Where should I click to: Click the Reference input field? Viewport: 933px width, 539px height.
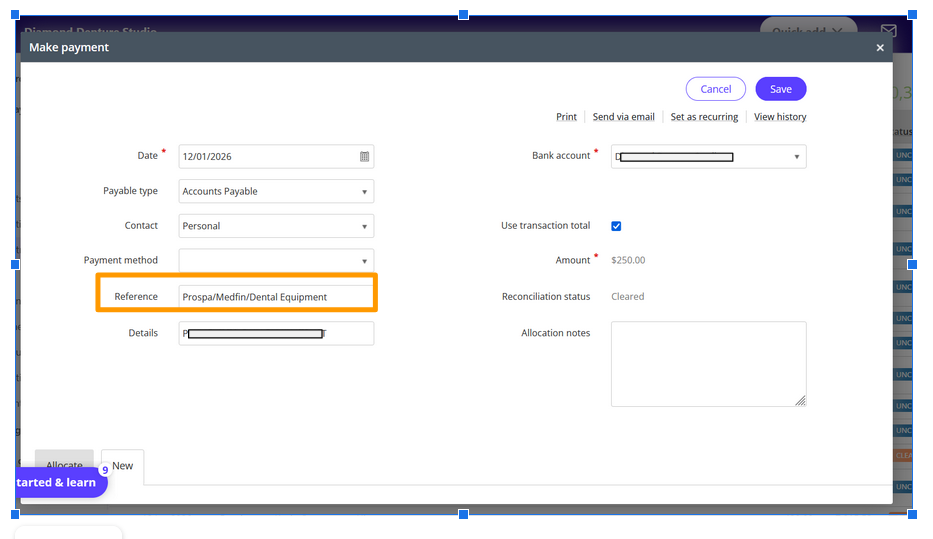276,296
